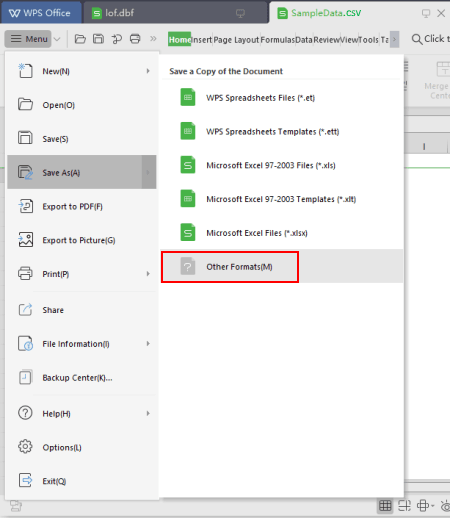Open Backup Center(K)
Image resolution: width=450 pixels, height=518 pixels.
(x=82, y=377)
